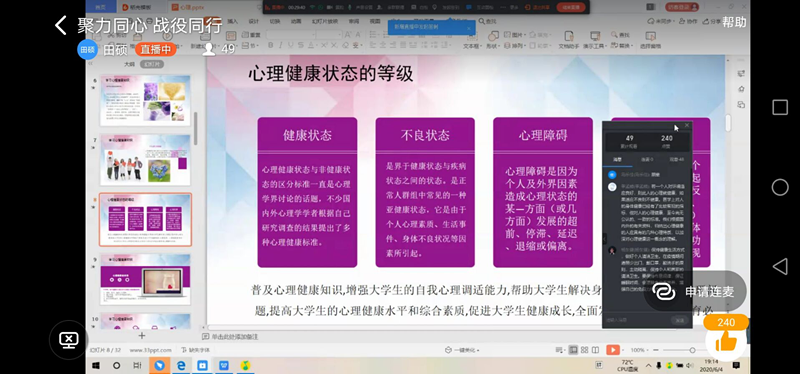This screenshot has height=374, width=800.
Task: Select the slide 7 thumbnail with people photo
Action: point(145,160)
